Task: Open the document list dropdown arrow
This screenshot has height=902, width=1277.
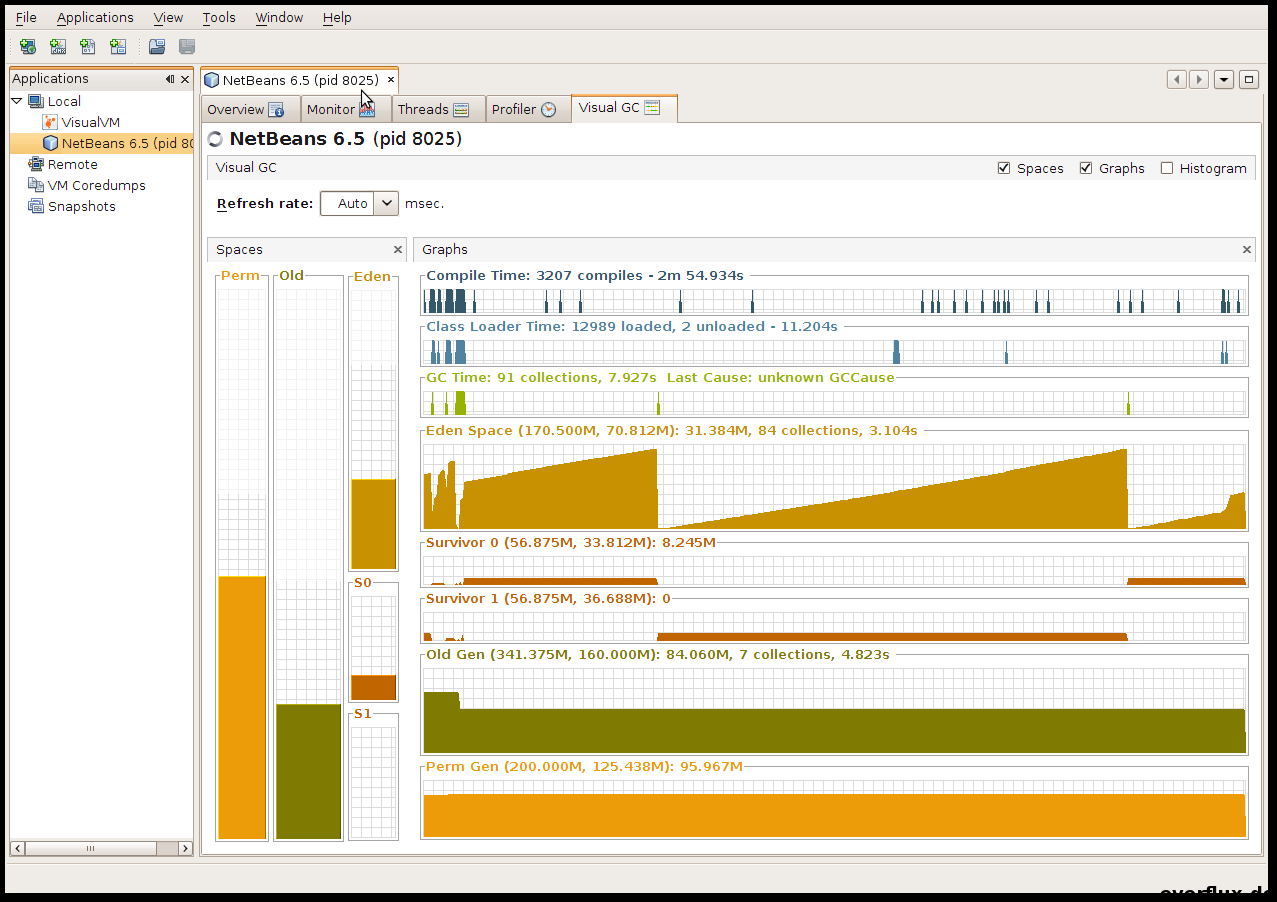Action: [x=1223, y=80]
